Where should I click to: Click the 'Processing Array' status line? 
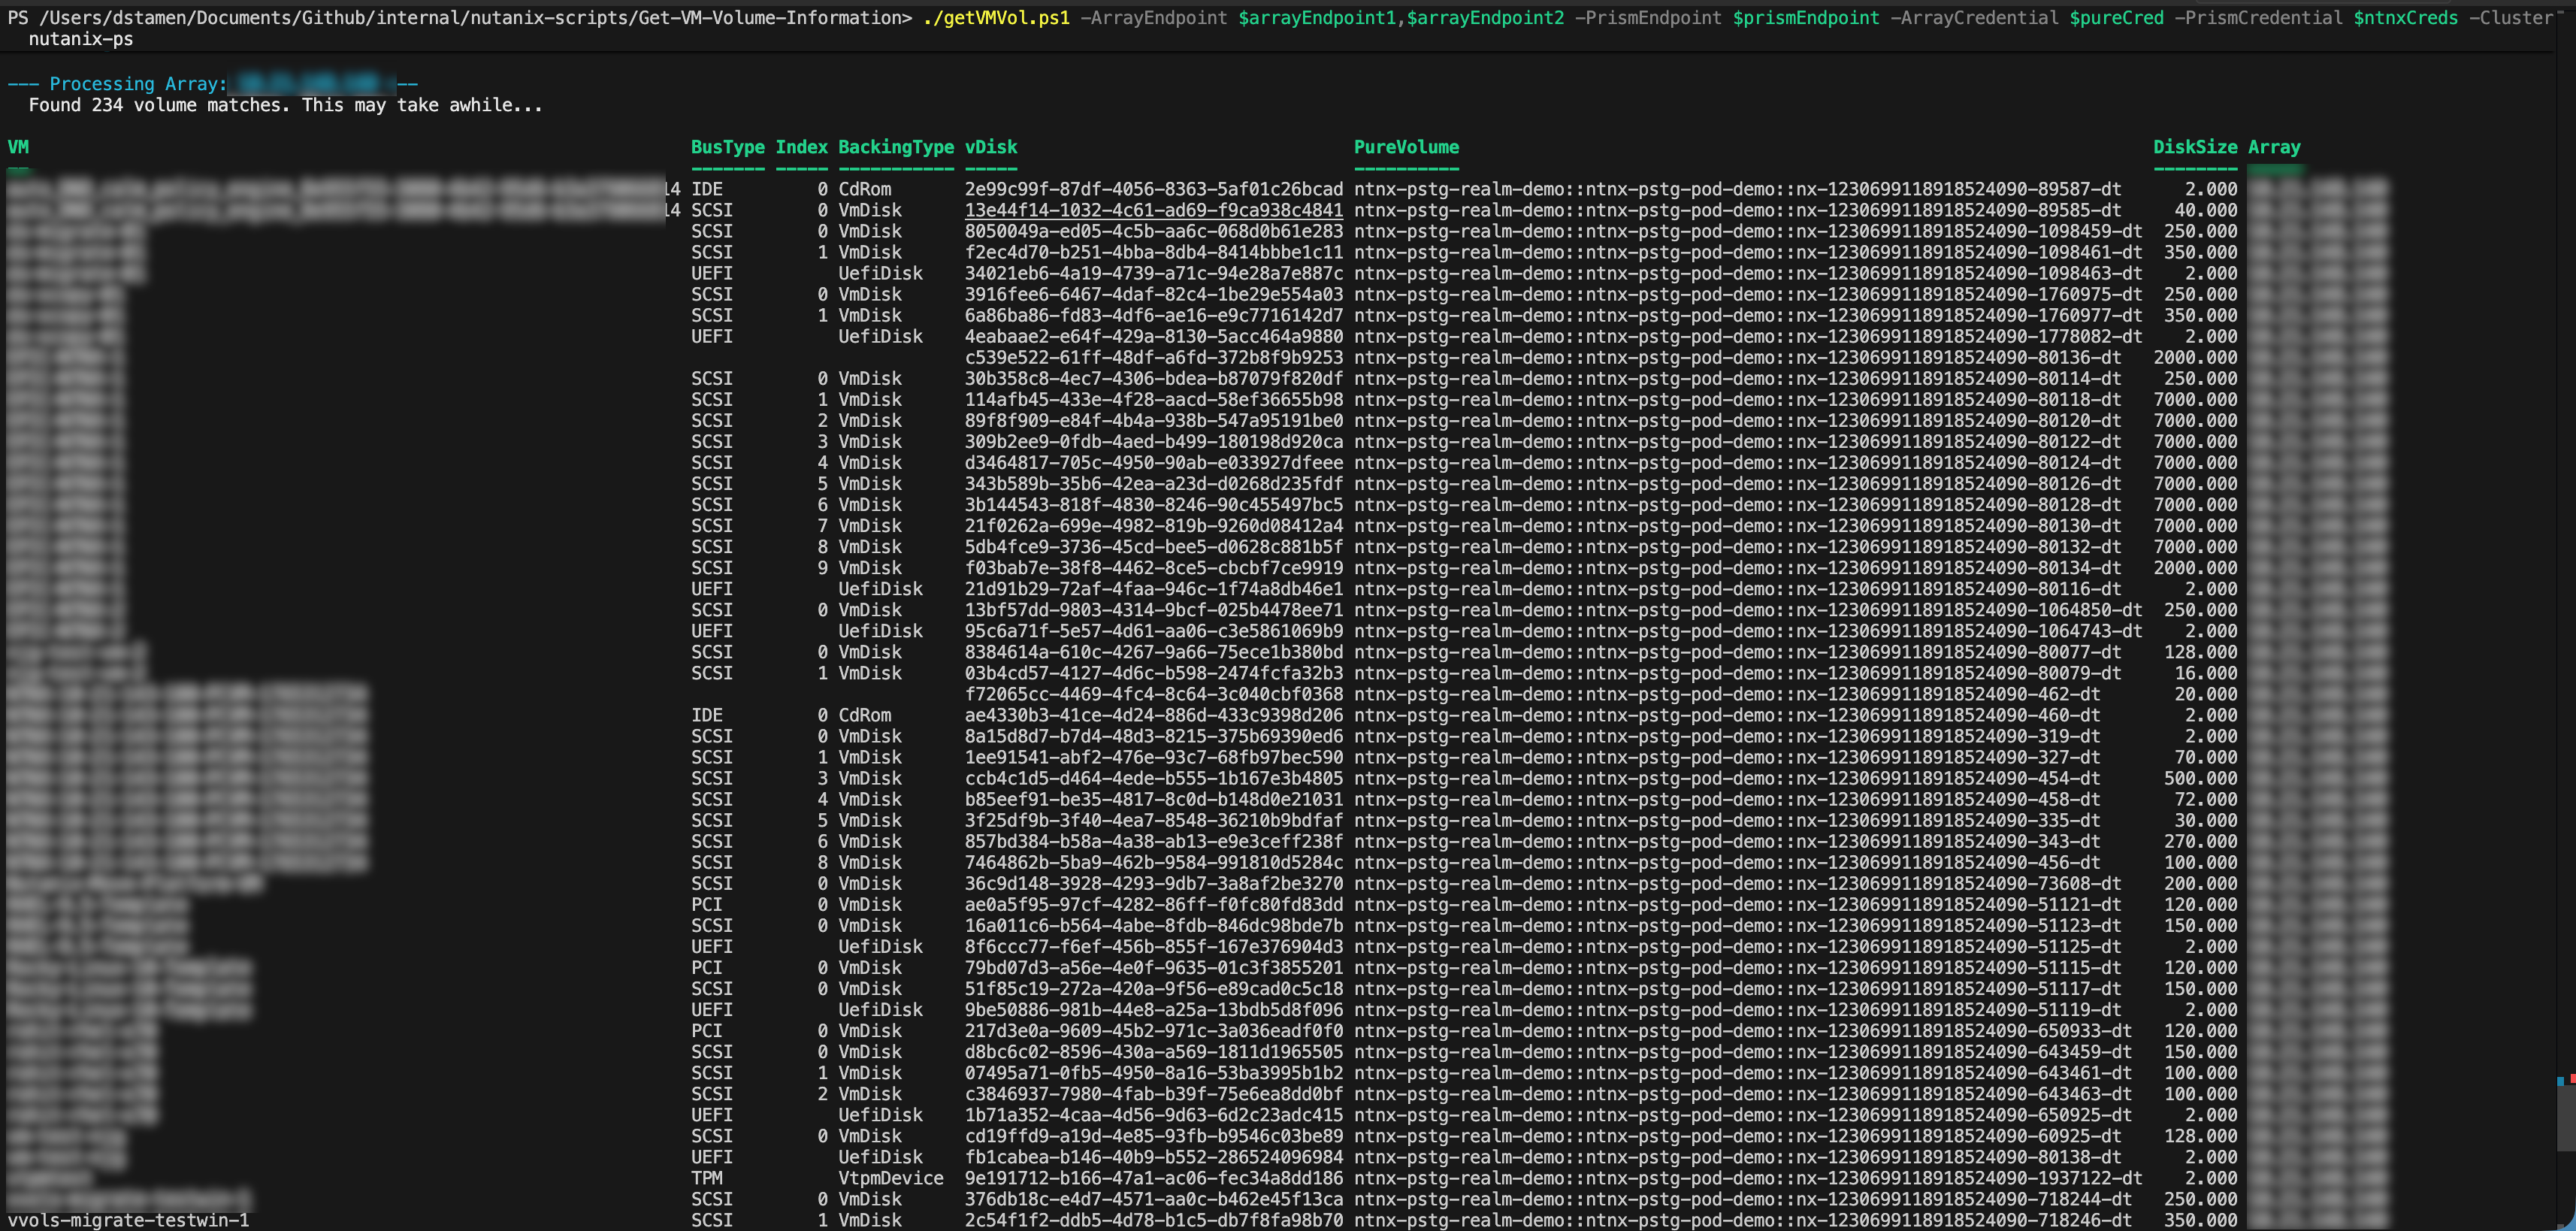tap(138, 84)
